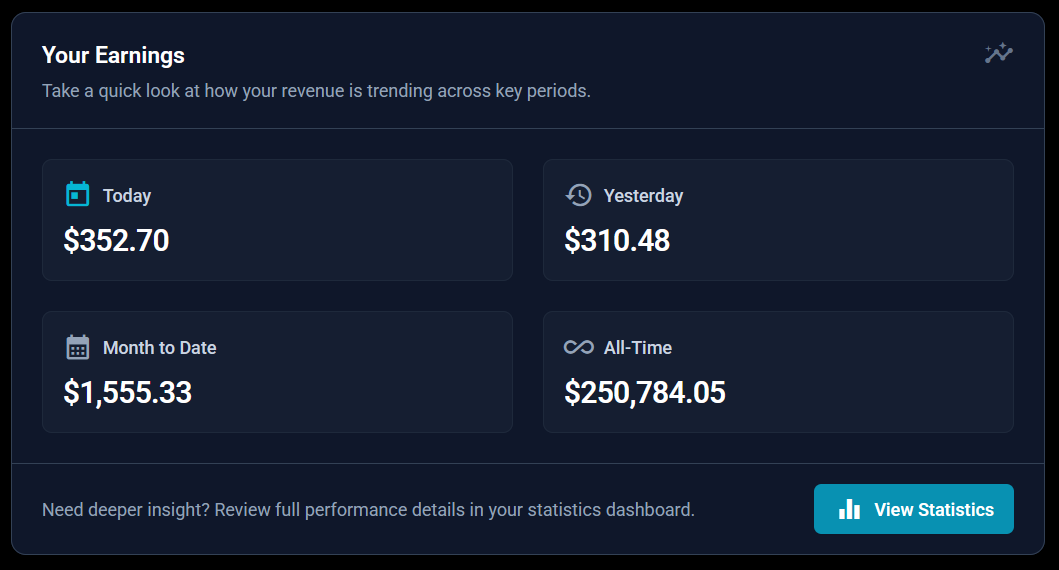Image resolution: width=1059 pixels, height=570 pixels.
Task: Click empty space right of All-Time amount
Action: coord(870,393)
